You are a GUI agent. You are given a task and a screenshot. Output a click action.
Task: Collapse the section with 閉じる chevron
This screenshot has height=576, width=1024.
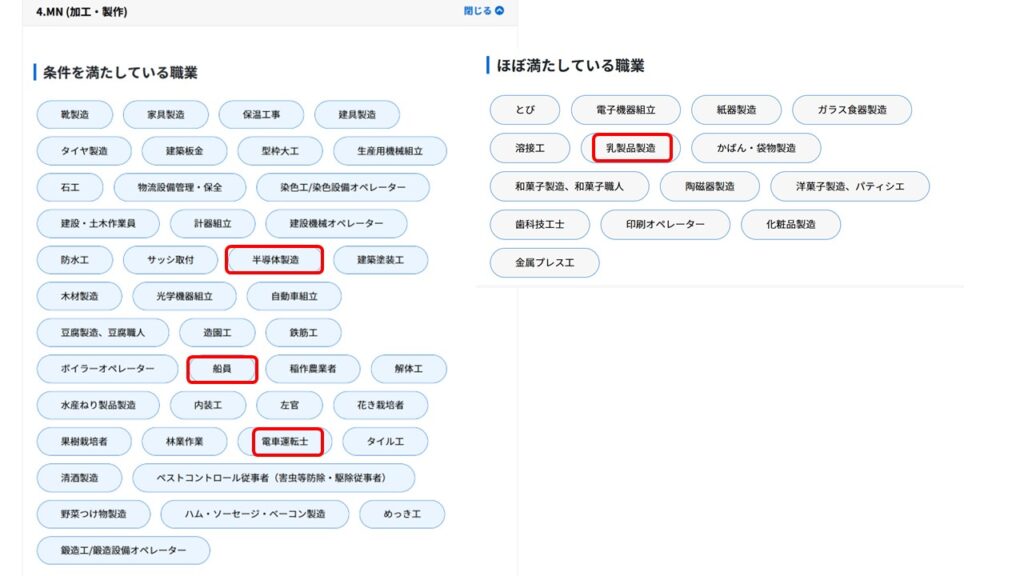484,11
